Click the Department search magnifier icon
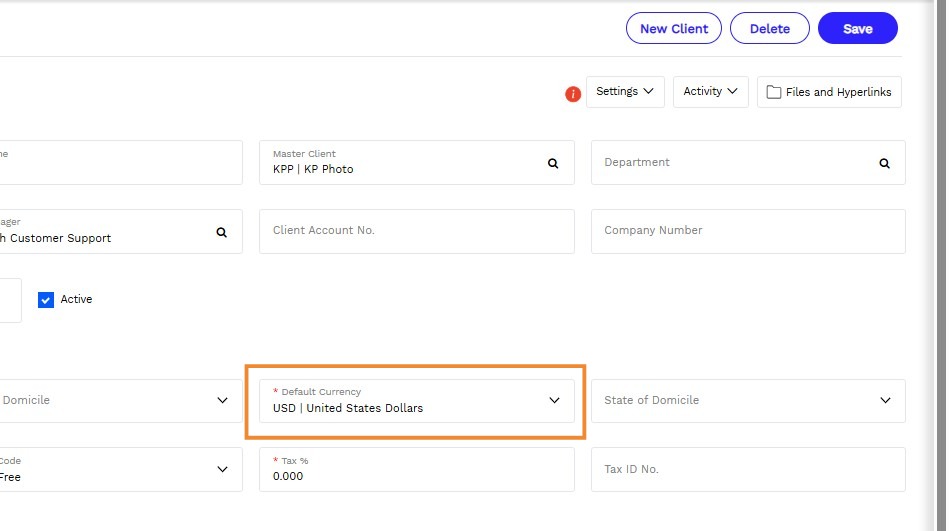Screen dimensions: 949x531 (x=884, y=163)
